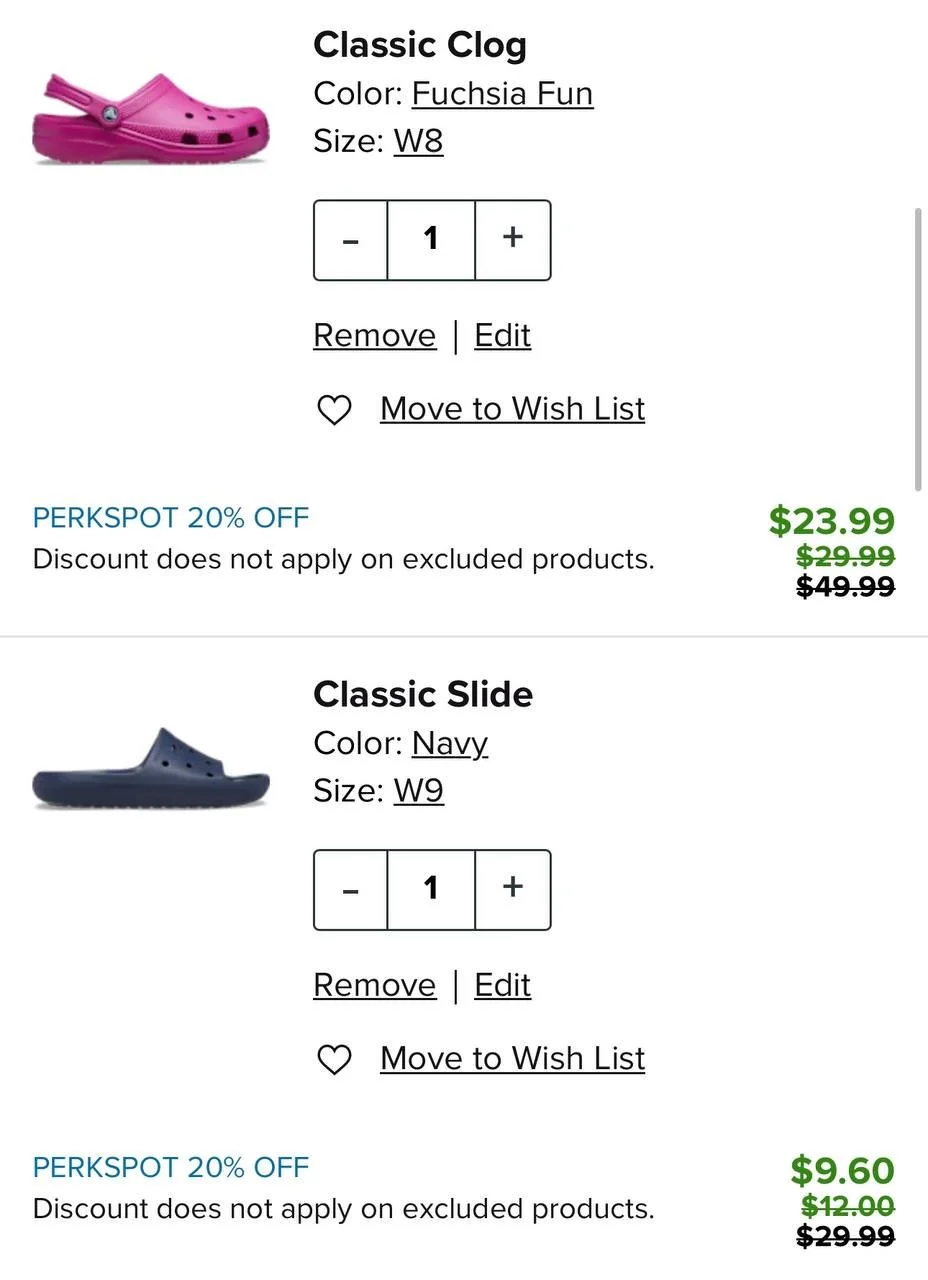Decrease Classic Clog quantity with minus

[x=350, y=240]
